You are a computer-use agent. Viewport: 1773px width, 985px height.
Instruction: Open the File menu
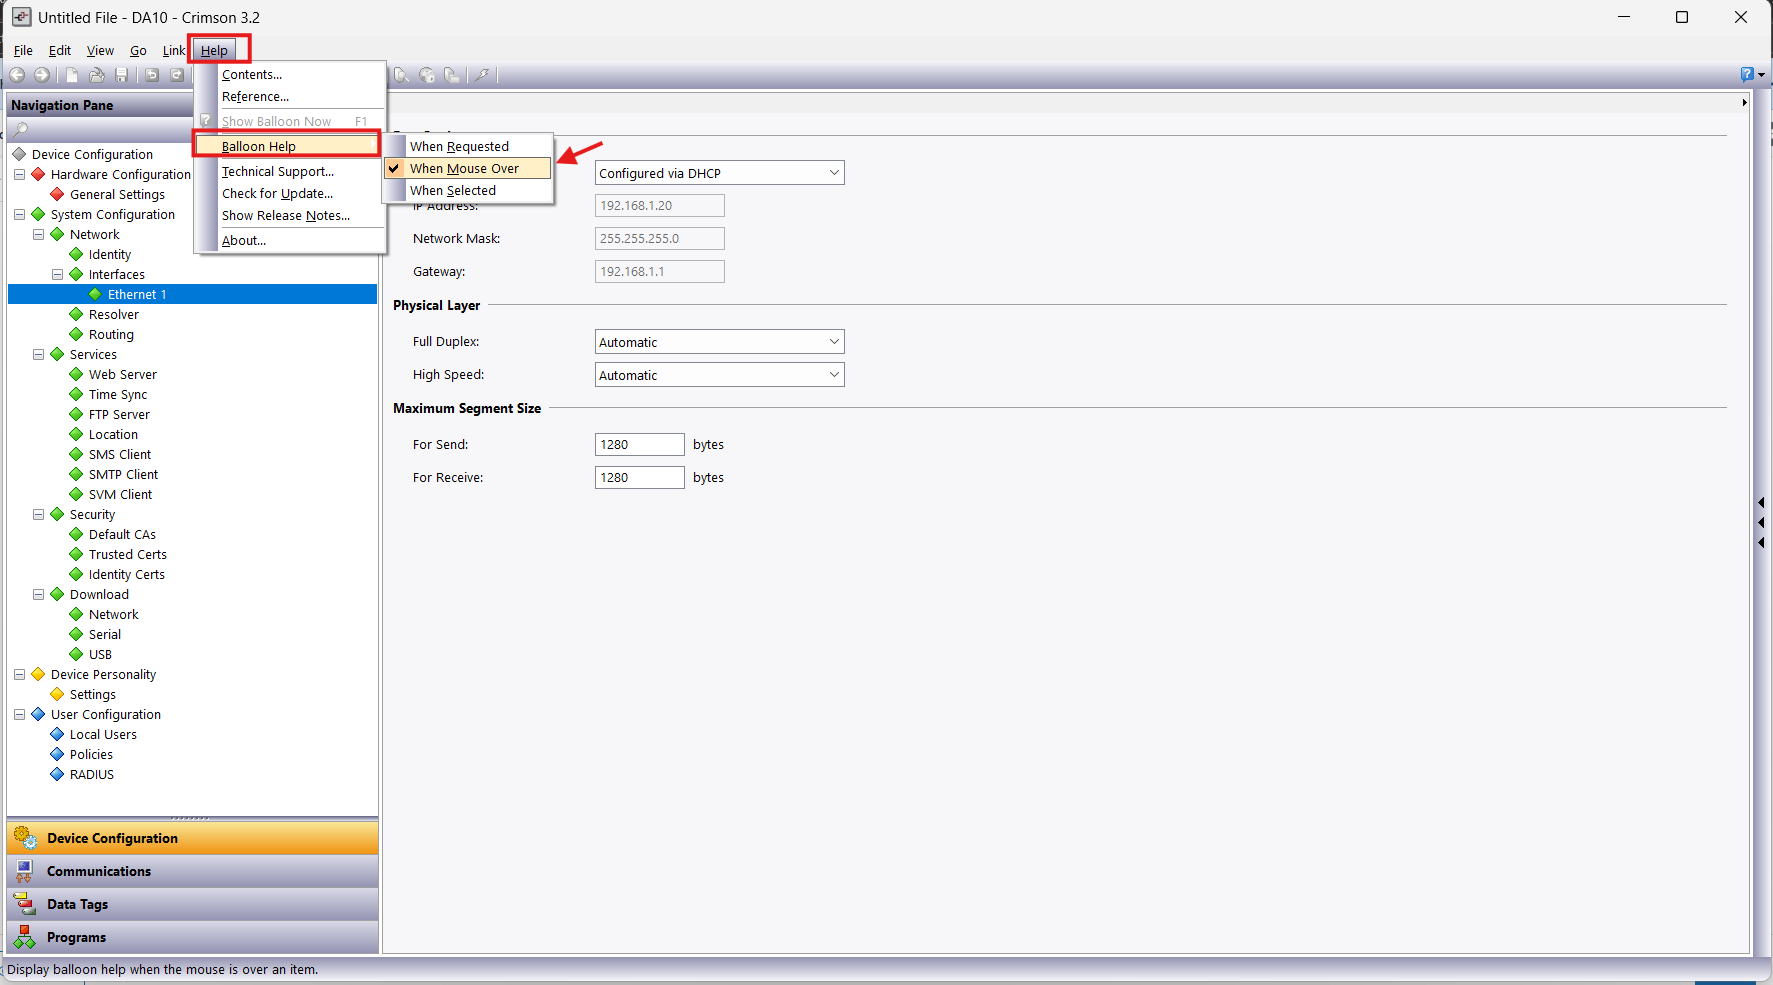(23, 51)
